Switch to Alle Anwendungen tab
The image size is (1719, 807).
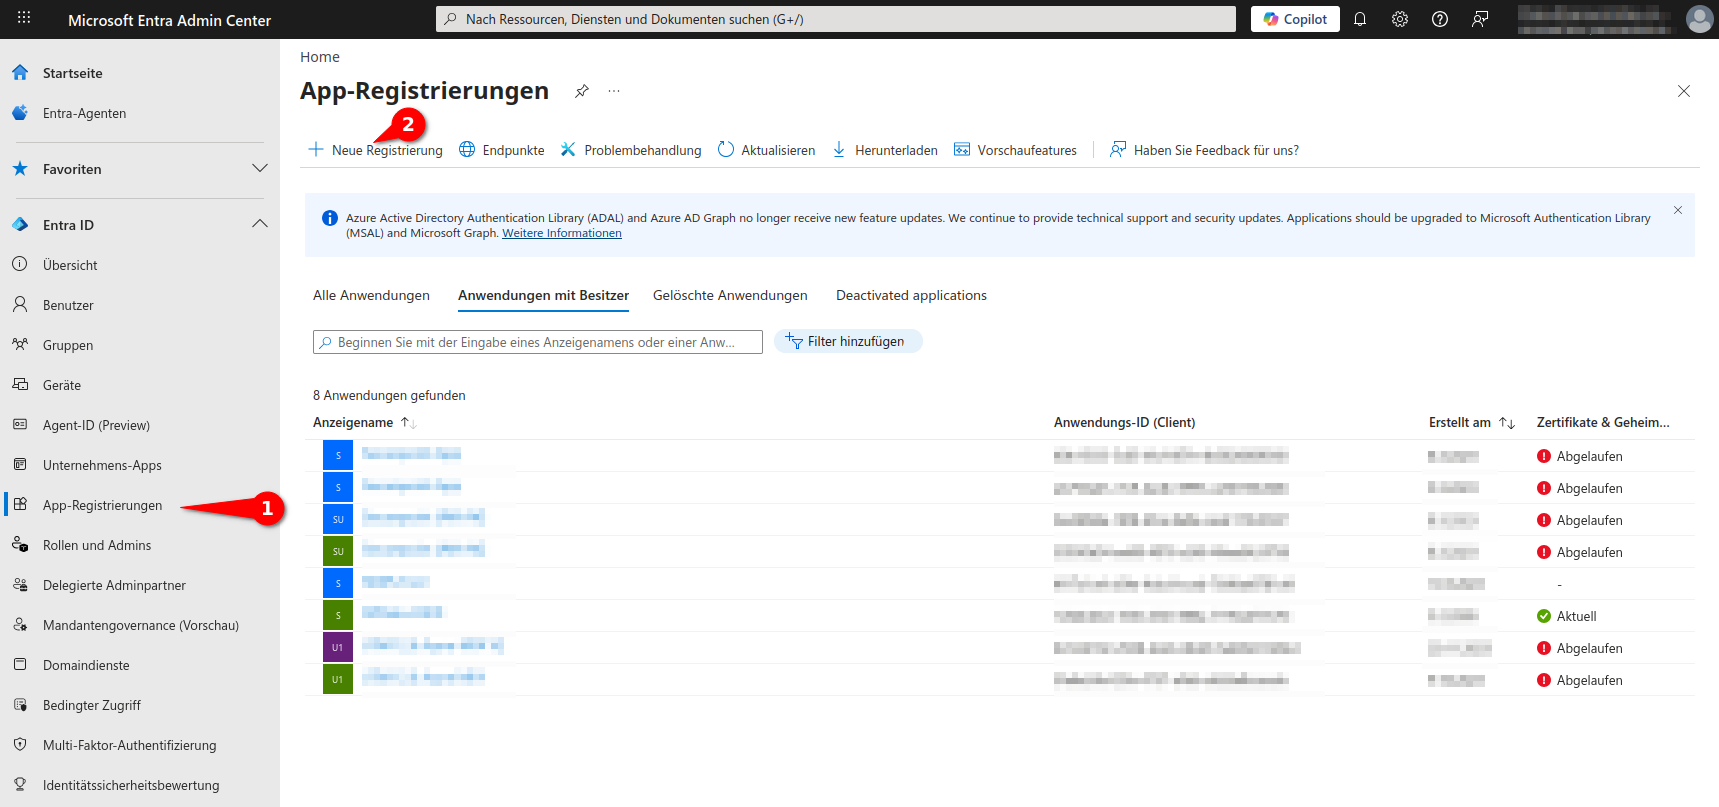pos(371,295)
